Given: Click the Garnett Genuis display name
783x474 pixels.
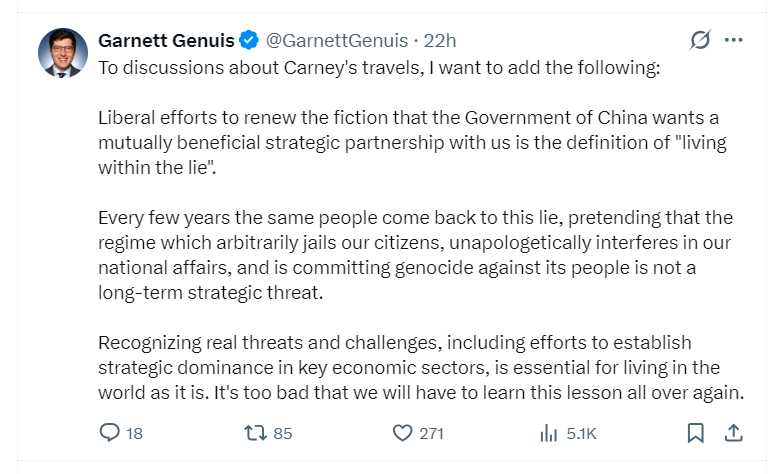Looking at the screenshot, I should tap(166, 41).
